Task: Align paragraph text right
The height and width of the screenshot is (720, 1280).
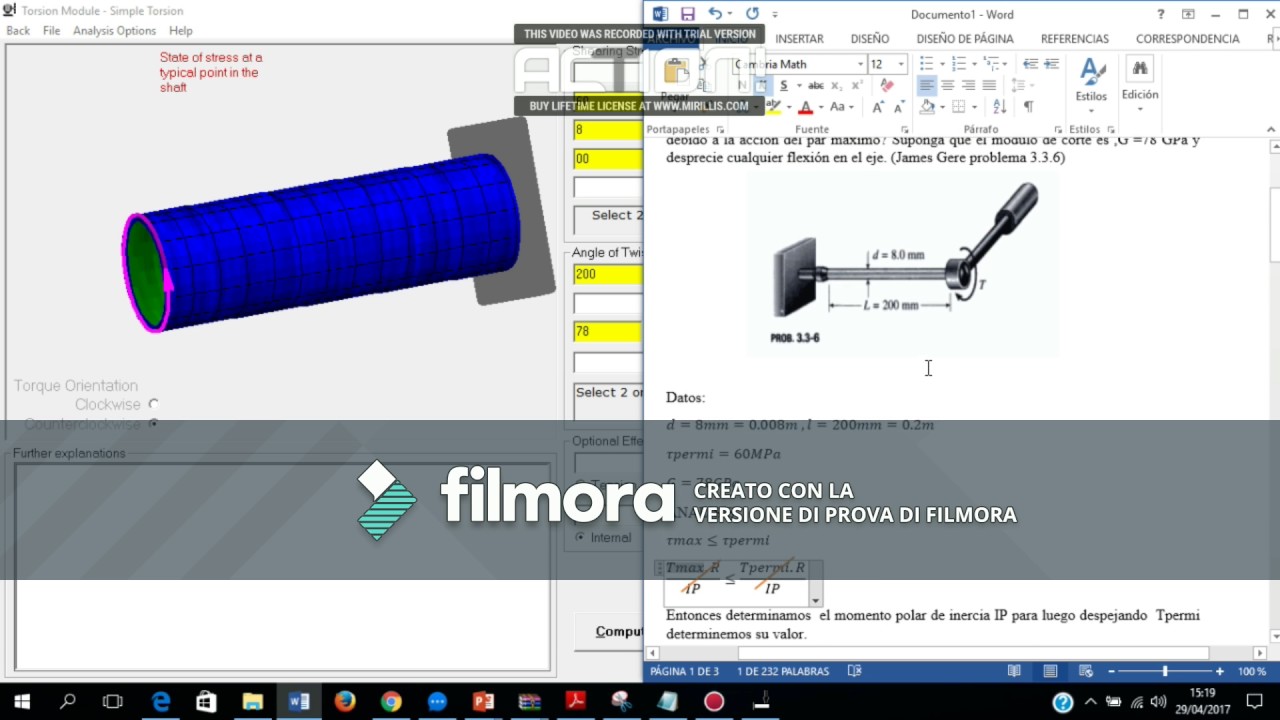Action: (x=968, y=86)
